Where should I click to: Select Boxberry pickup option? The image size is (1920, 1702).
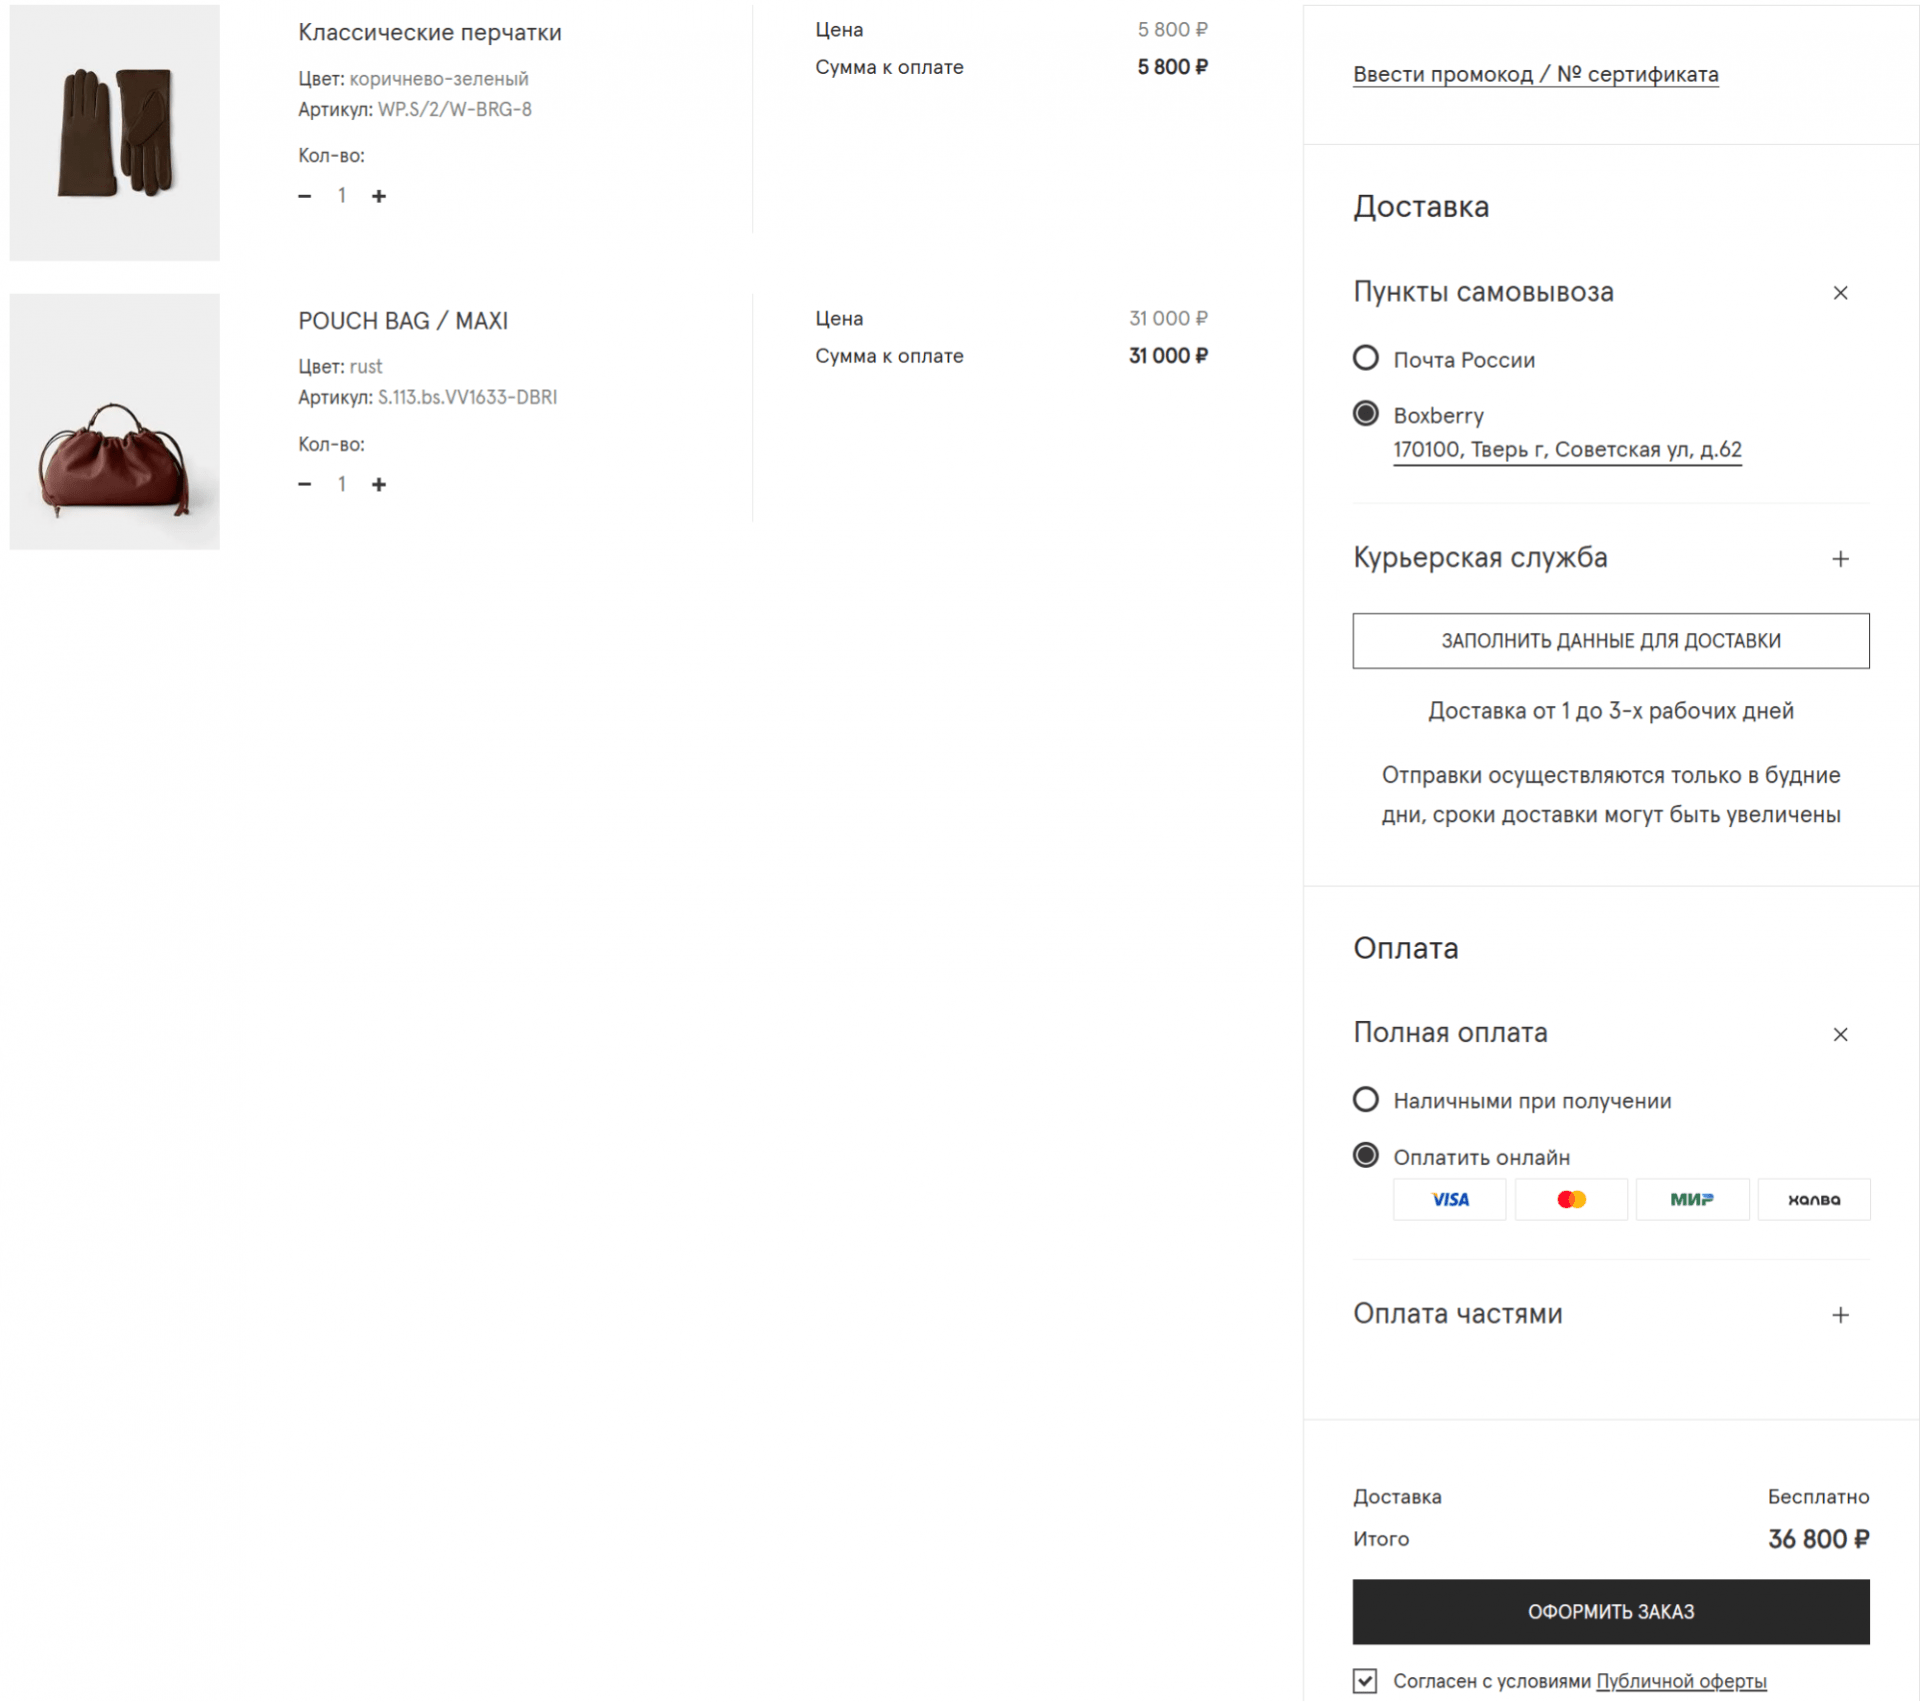[x=1366, y=414]
